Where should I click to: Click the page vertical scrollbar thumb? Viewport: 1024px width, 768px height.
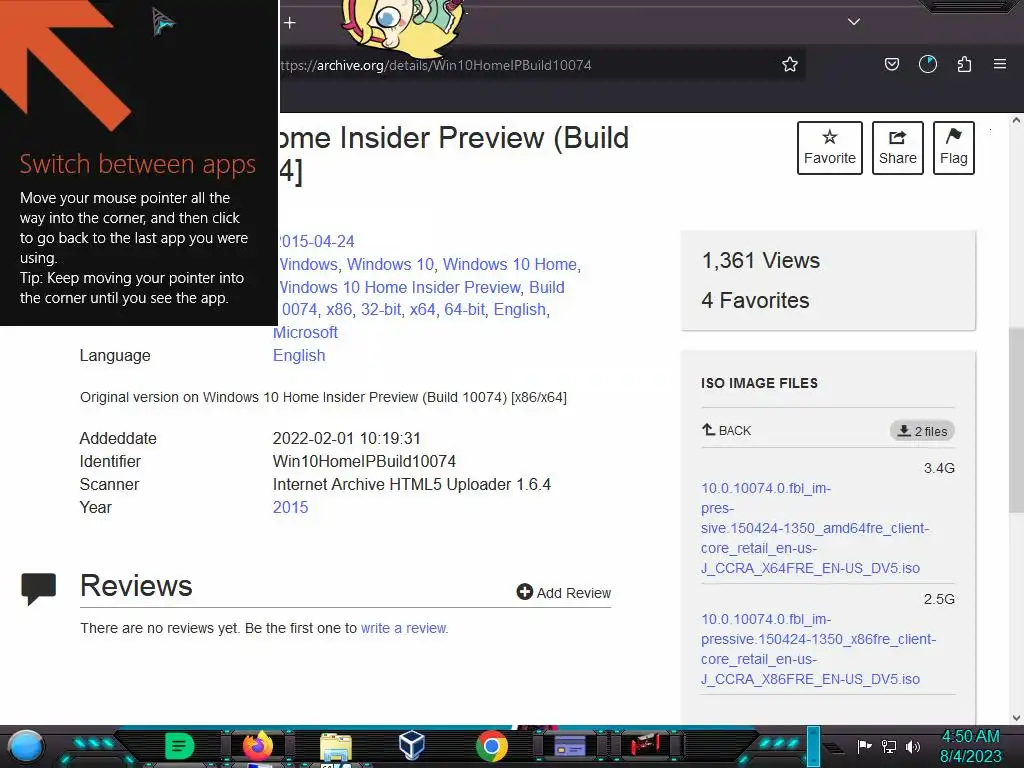coord(1016,421)
